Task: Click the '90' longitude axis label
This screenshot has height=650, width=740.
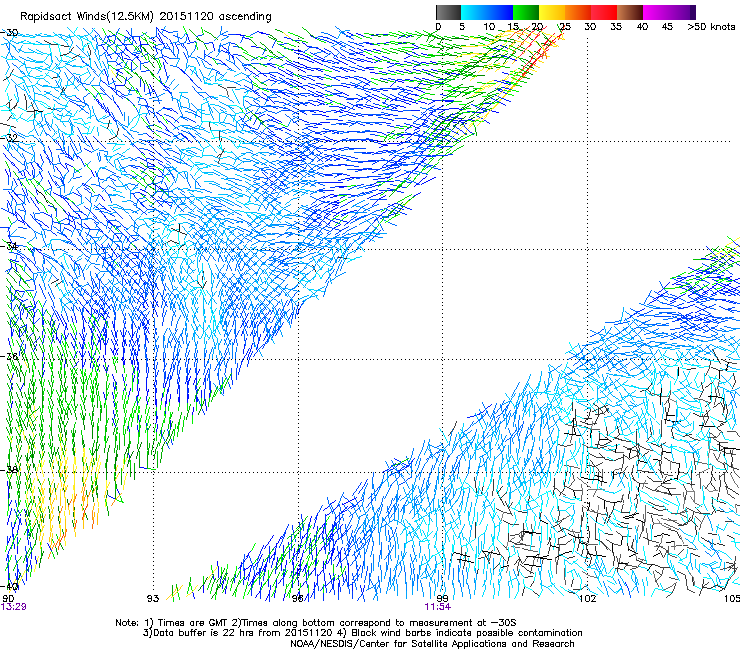Action: [8, 598]
